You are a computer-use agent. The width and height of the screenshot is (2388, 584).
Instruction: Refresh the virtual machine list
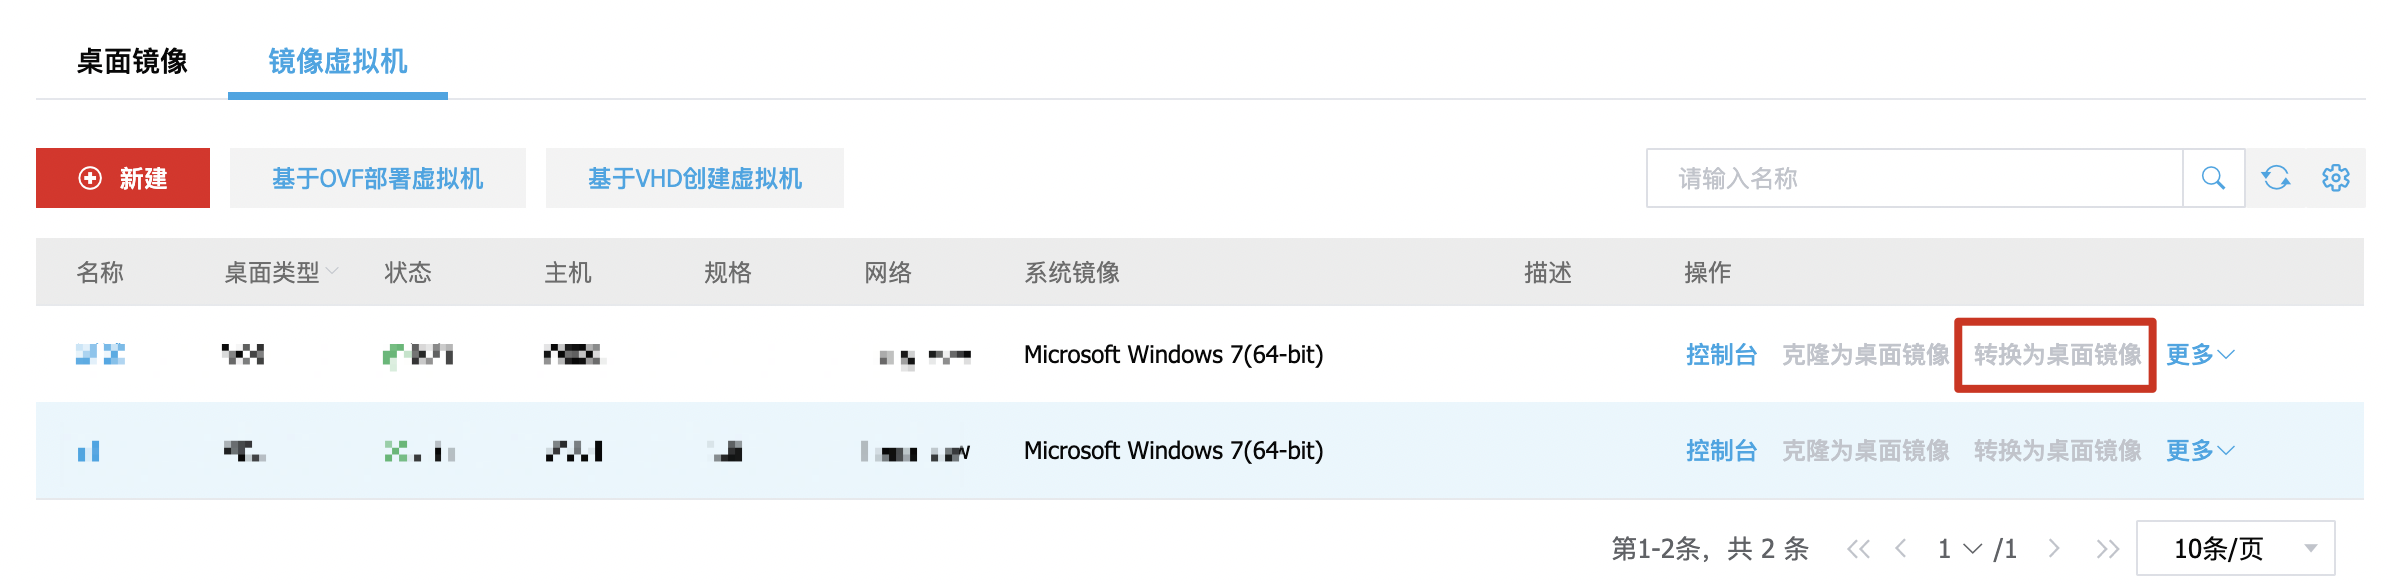click(x=2276, y=178)
